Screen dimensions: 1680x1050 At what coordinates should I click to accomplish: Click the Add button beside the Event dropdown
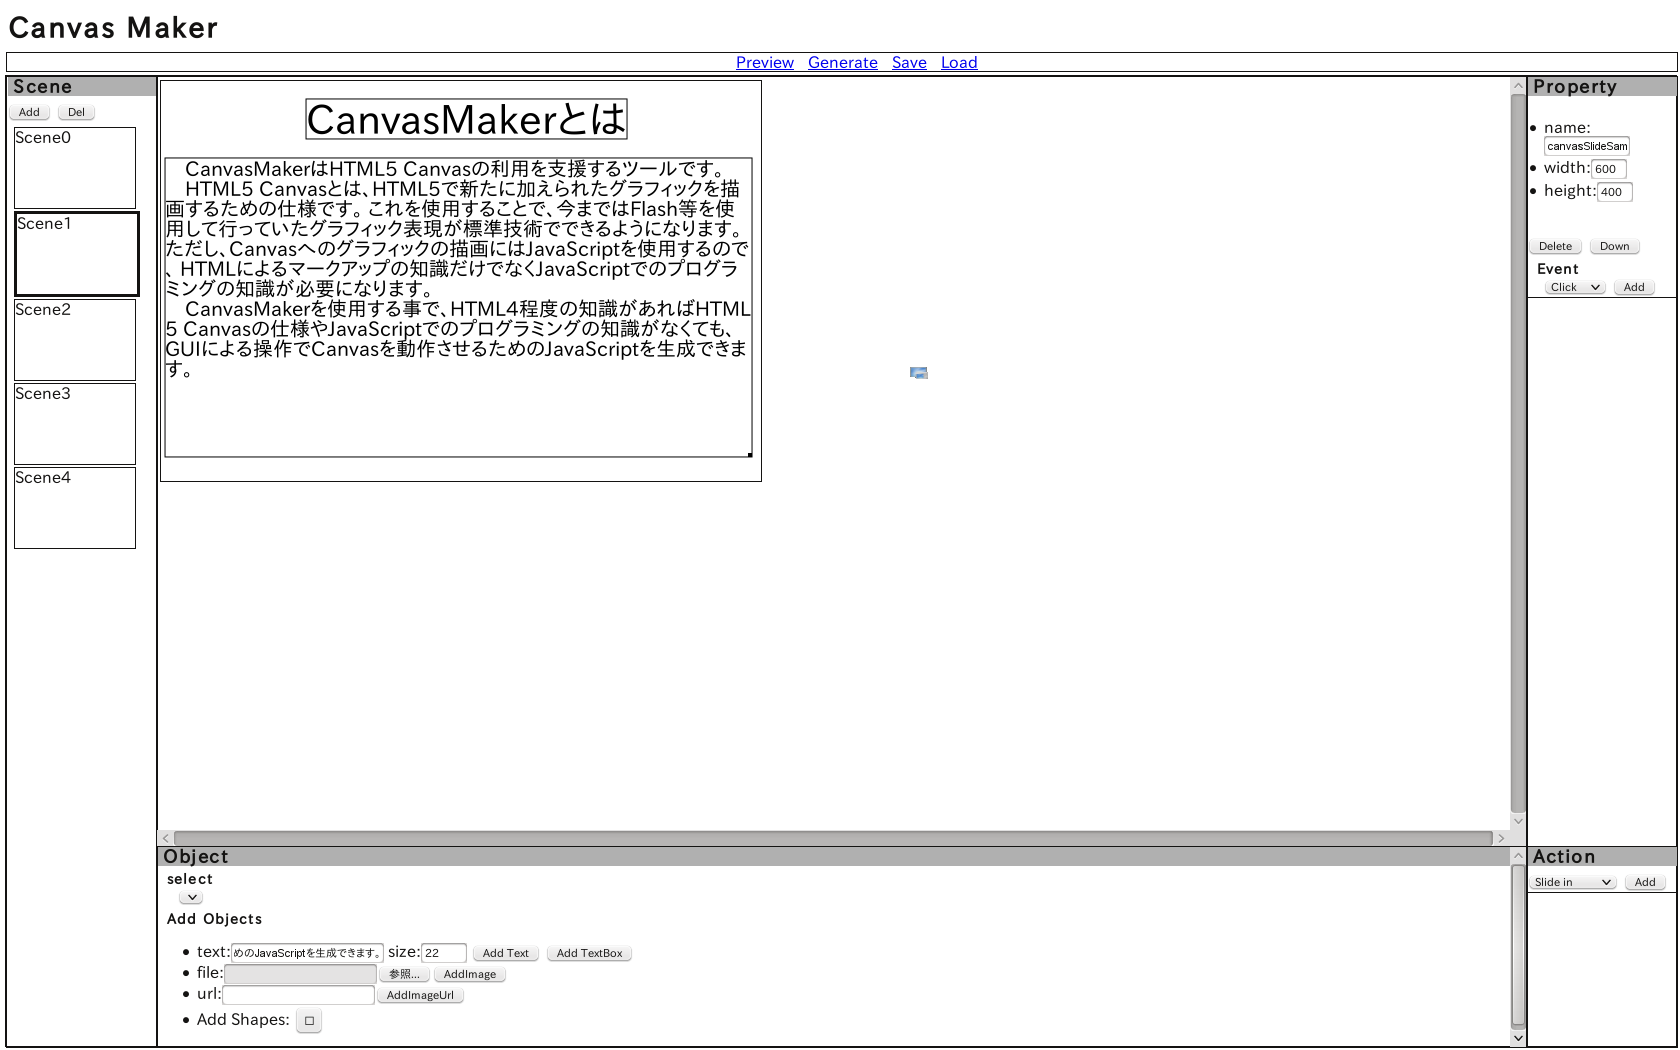[1634, 287]
